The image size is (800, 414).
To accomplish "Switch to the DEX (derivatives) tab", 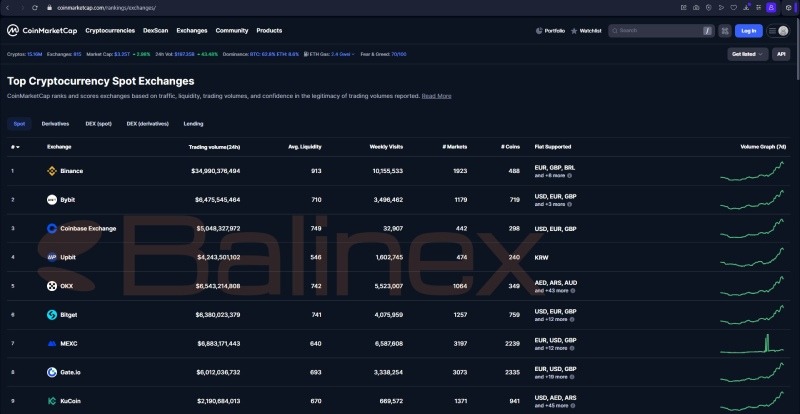I will pyautogui.click(x=147, y=124).
